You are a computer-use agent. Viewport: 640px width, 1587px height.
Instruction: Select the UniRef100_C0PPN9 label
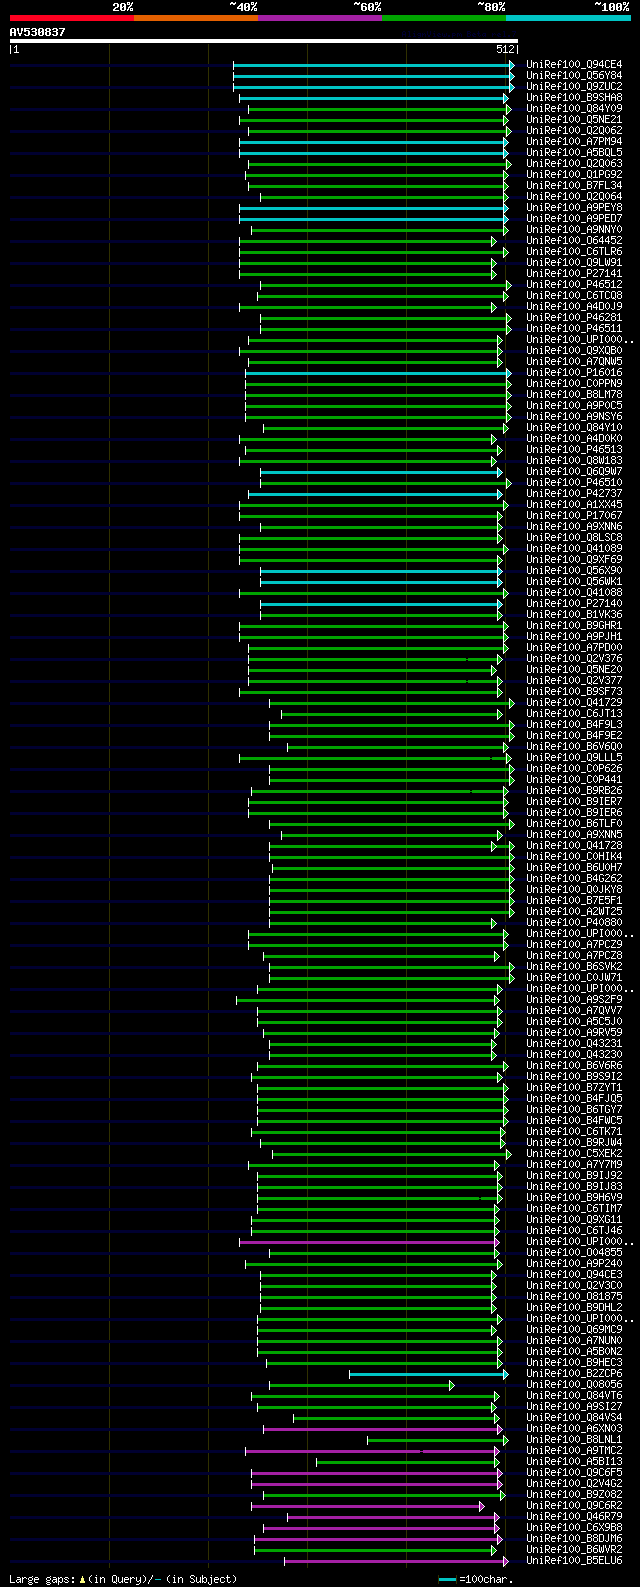point(574,383)
